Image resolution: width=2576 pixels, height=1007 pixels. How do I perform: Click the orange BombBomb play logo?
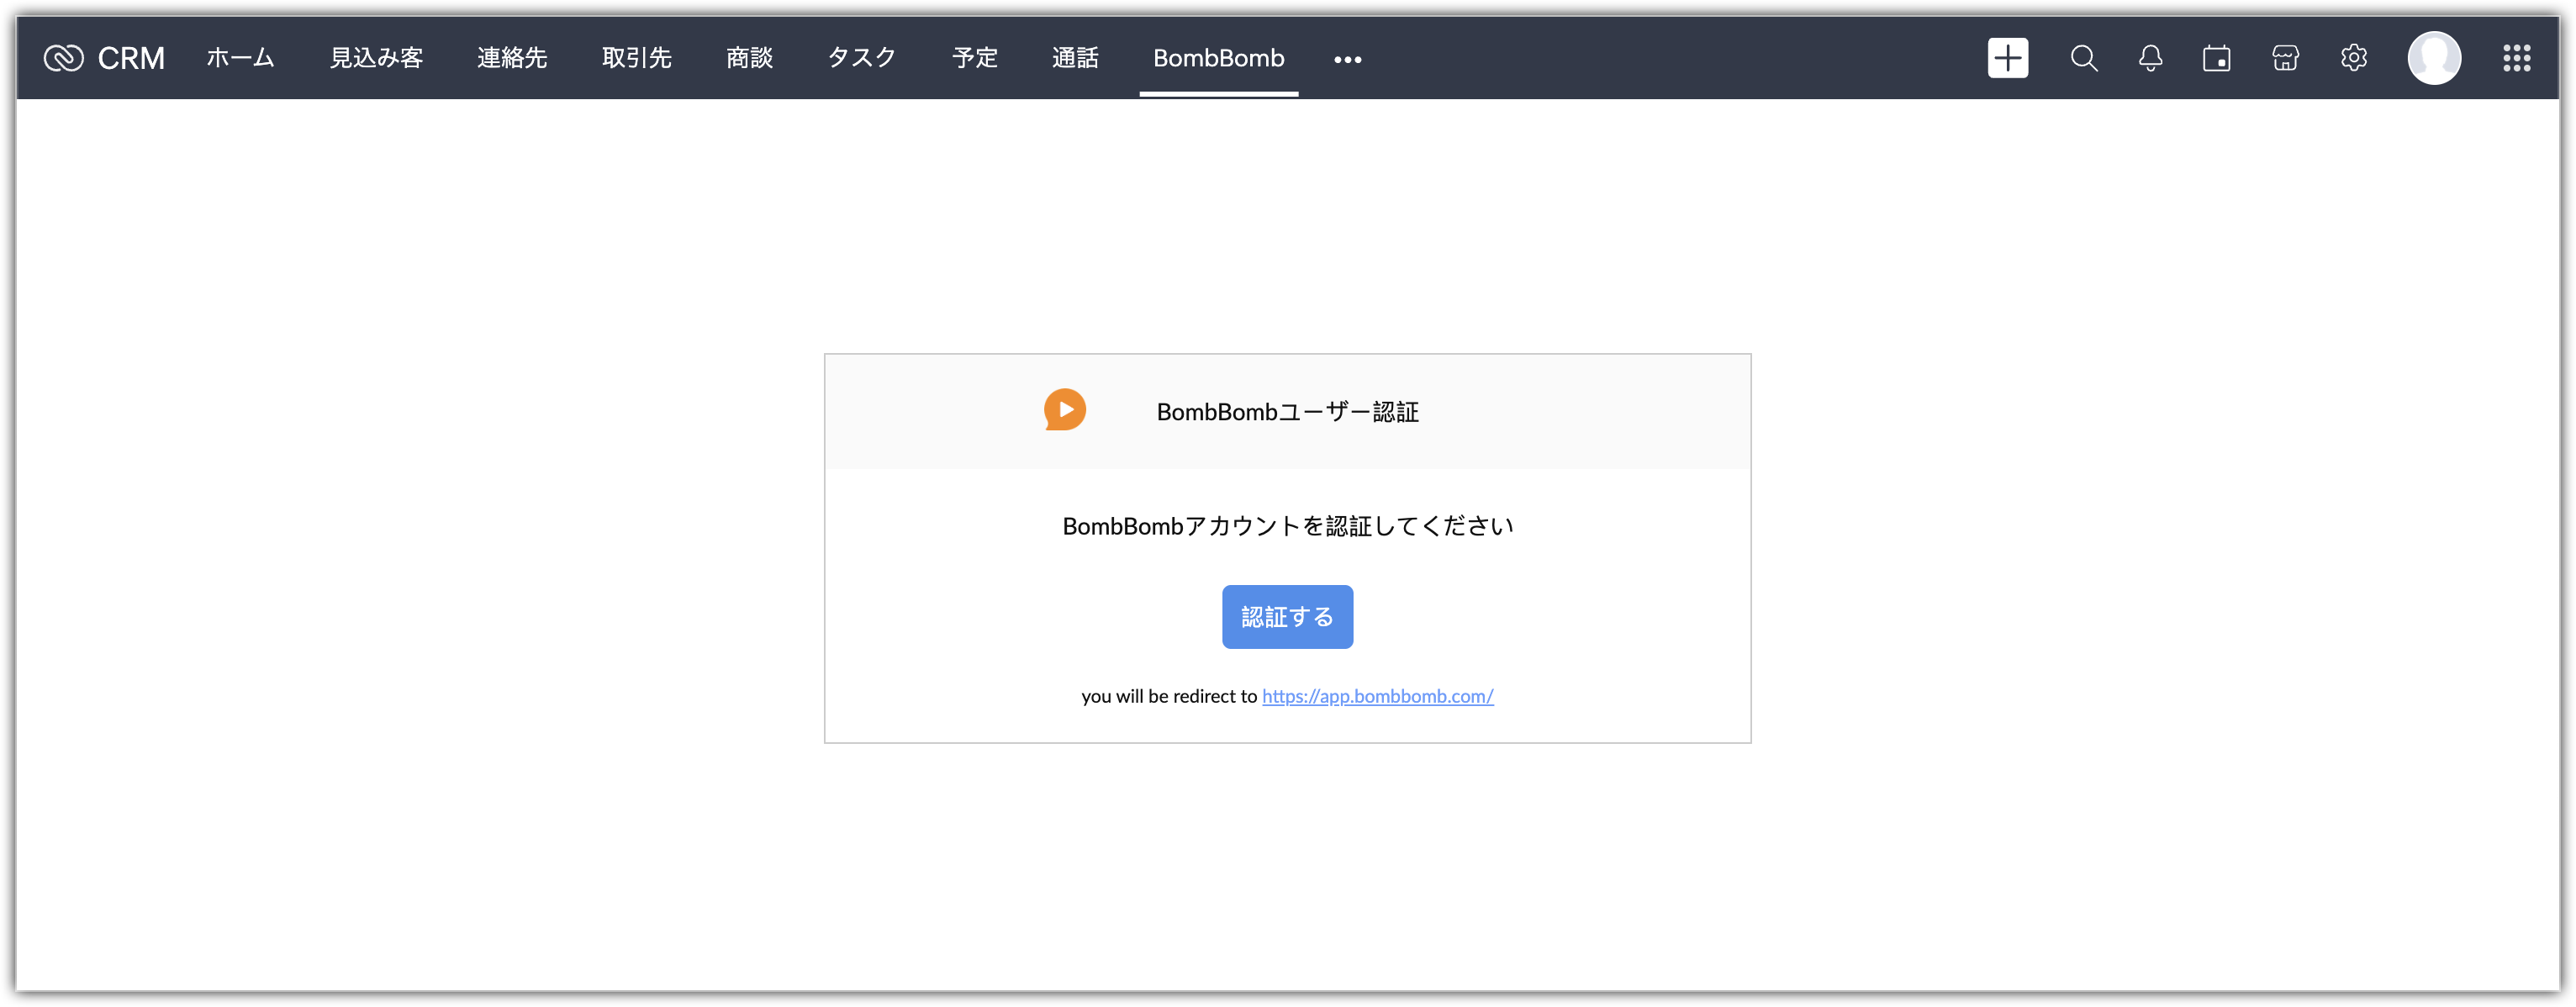1065,410
